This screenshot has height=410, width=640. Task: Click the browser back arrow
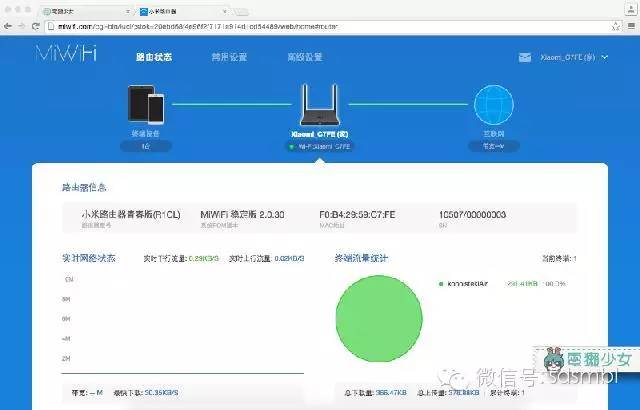pos(8,27)
